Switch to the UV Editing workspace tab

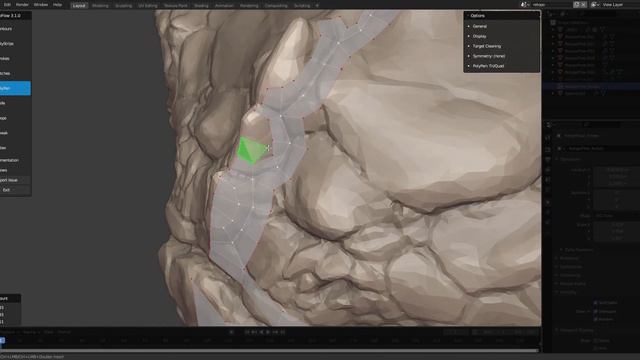click(148, 6)
